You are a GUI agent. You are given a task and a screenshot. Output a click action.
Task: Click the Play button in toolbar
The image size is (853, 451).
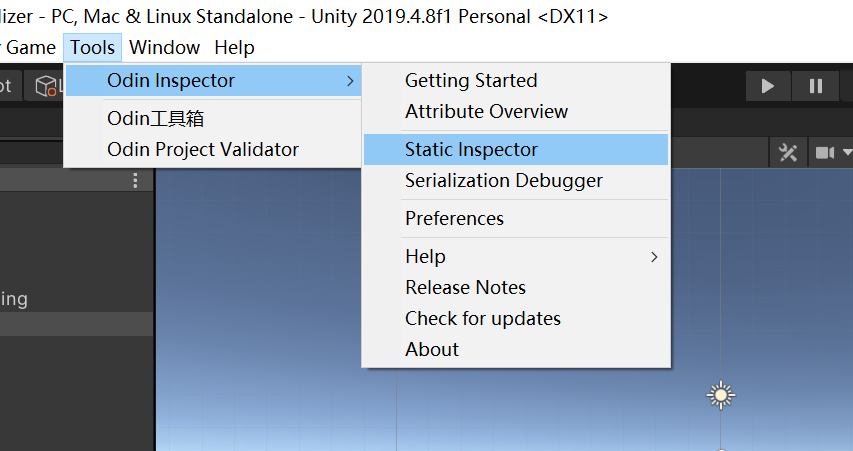click(x=768, y=86)
